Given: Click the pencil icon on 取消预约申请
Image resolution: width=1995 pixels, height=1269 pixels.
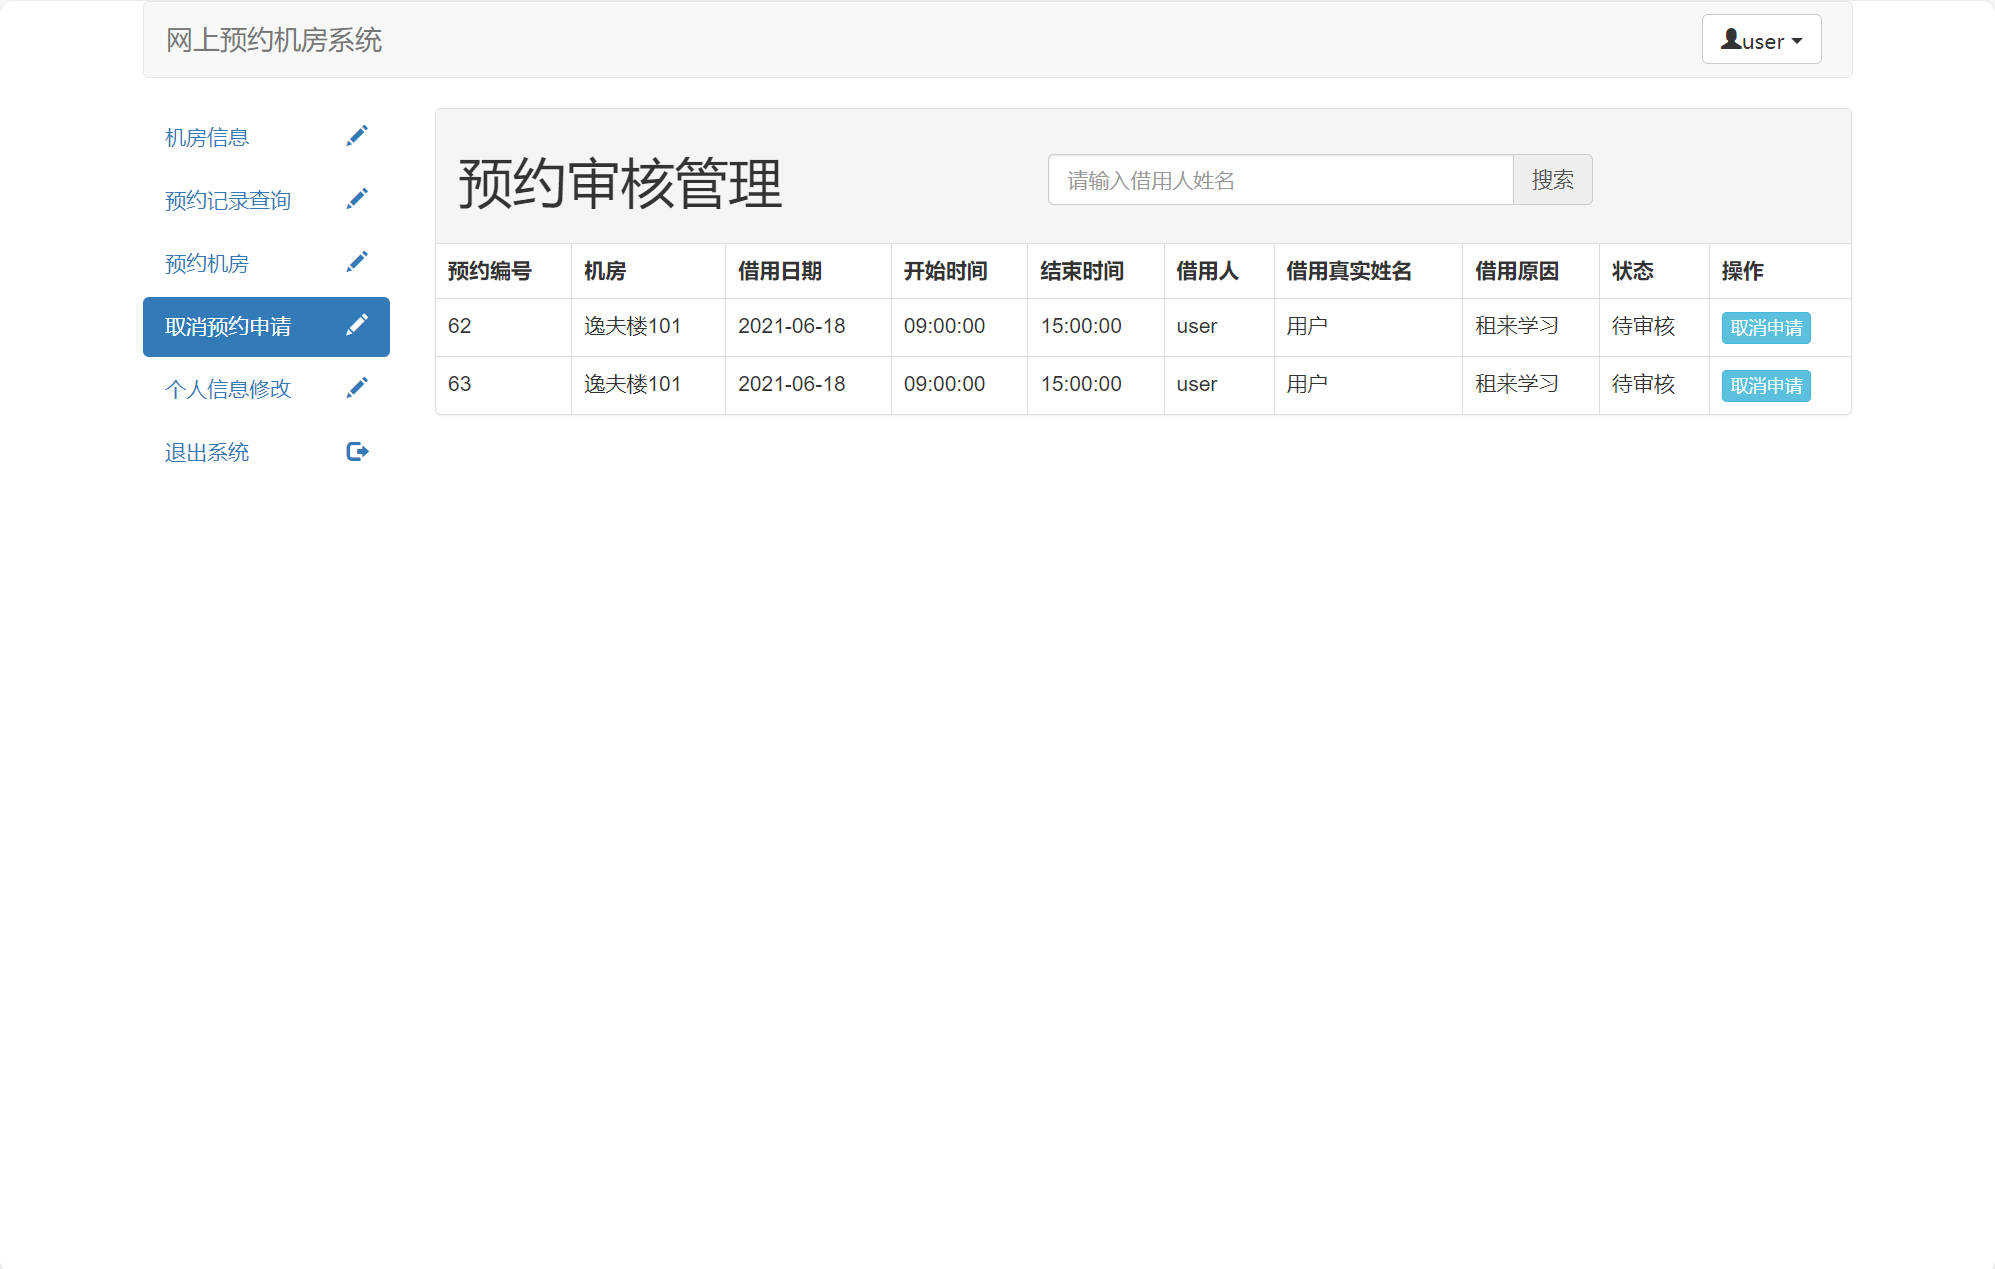Looking at the screenshot, I should click(357, 325).
